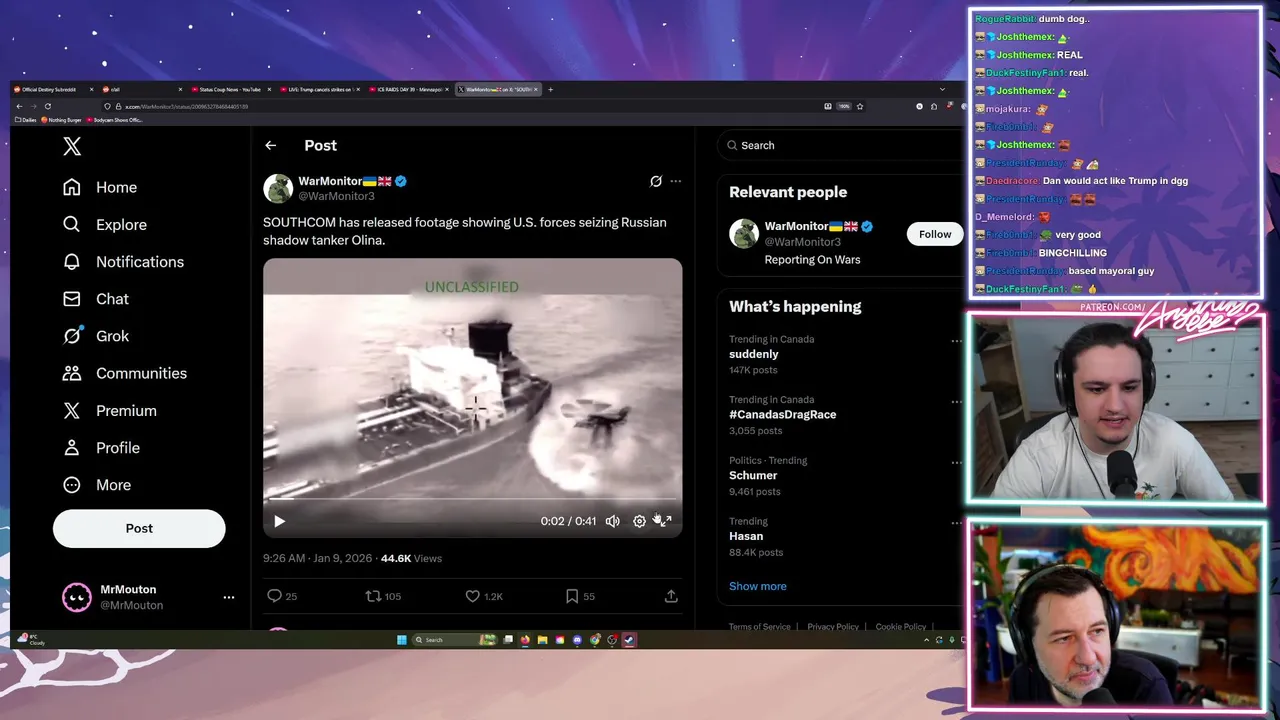Viewport: 1280px width, 720px height.
Task: Open Communities in the sidebar
Action: pos(123,373)
